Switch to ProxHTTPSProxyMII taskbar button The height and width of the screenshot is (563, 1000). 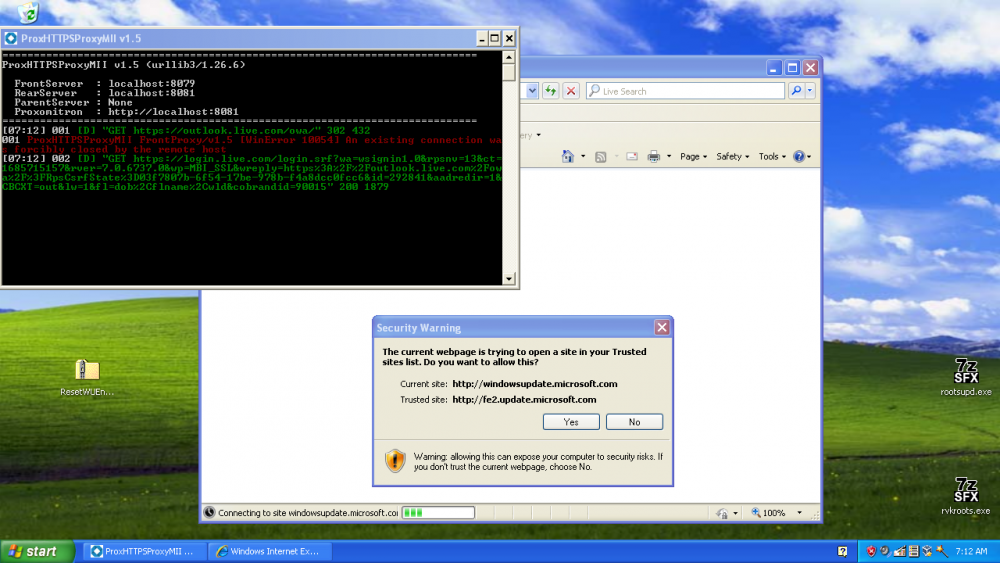(x=143, y=552)
